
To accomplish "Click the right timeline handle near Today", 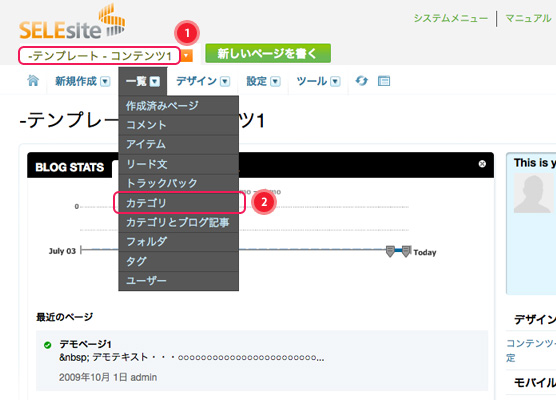I will click(x=406, y=251).
